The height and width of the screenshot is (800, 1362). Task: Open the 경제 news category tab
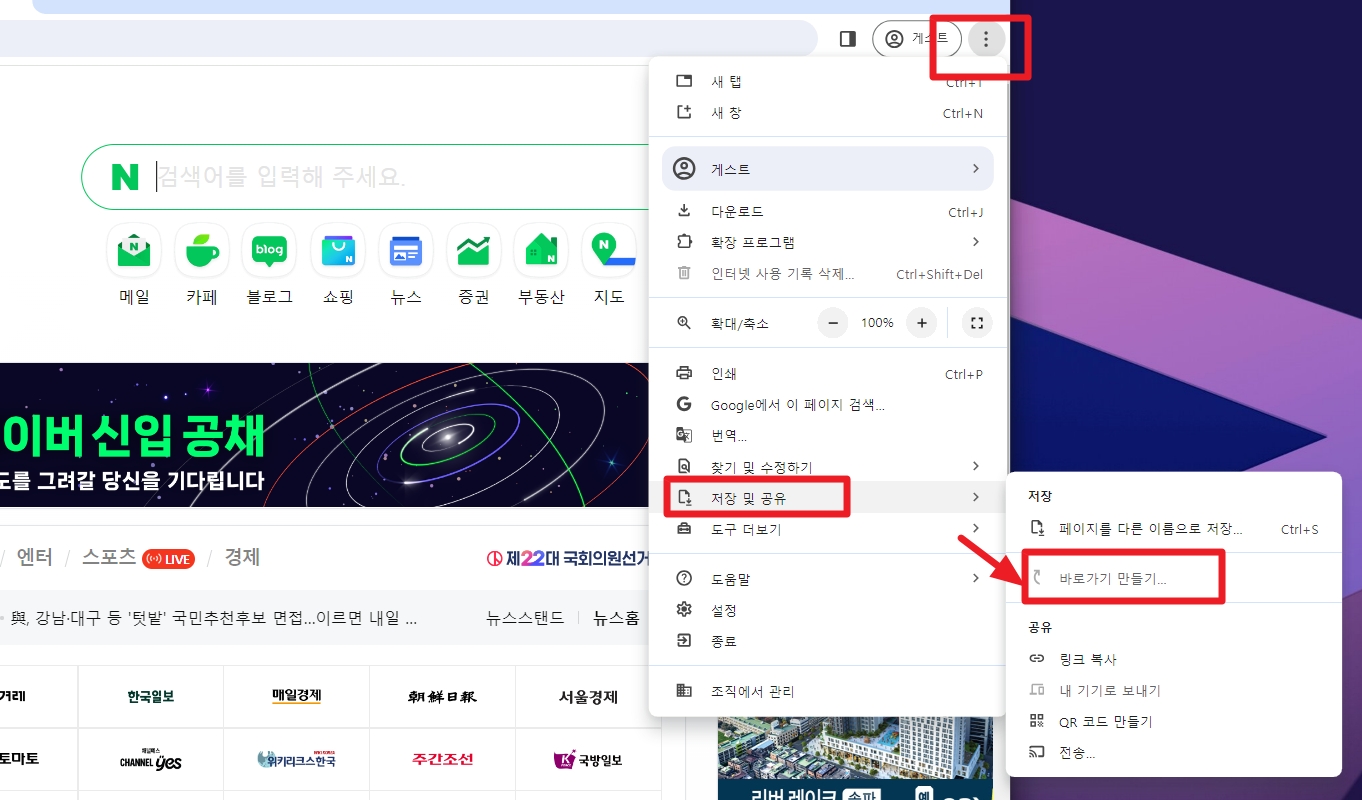[242, 557]
